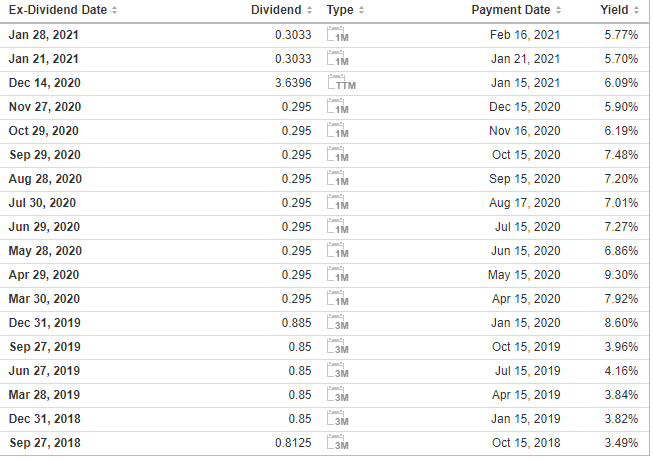
Task: Click the 1M calendar icon for Jul 30, 2020
Action: coord(338,203)
